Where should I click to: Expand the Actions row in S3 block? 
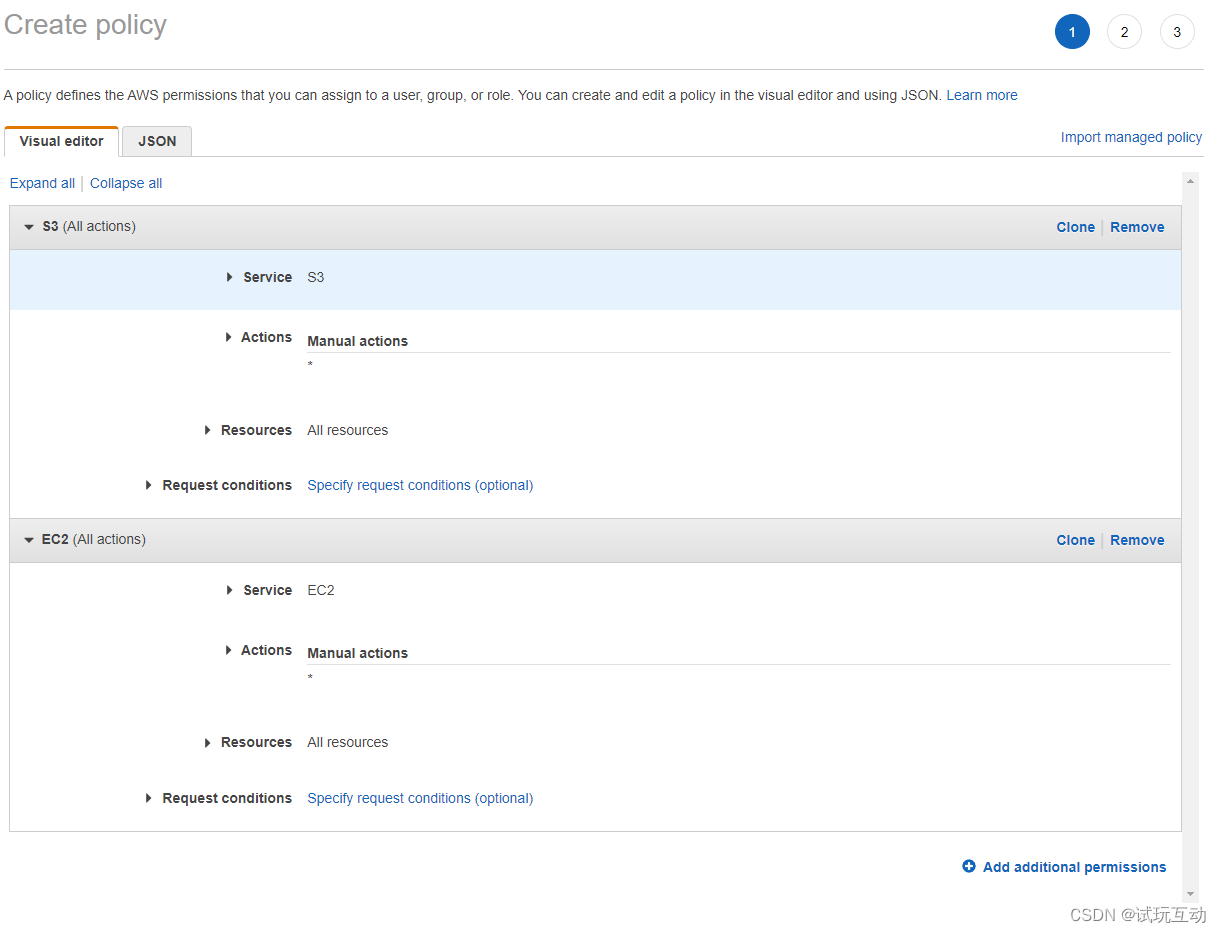tap(228, 338)
